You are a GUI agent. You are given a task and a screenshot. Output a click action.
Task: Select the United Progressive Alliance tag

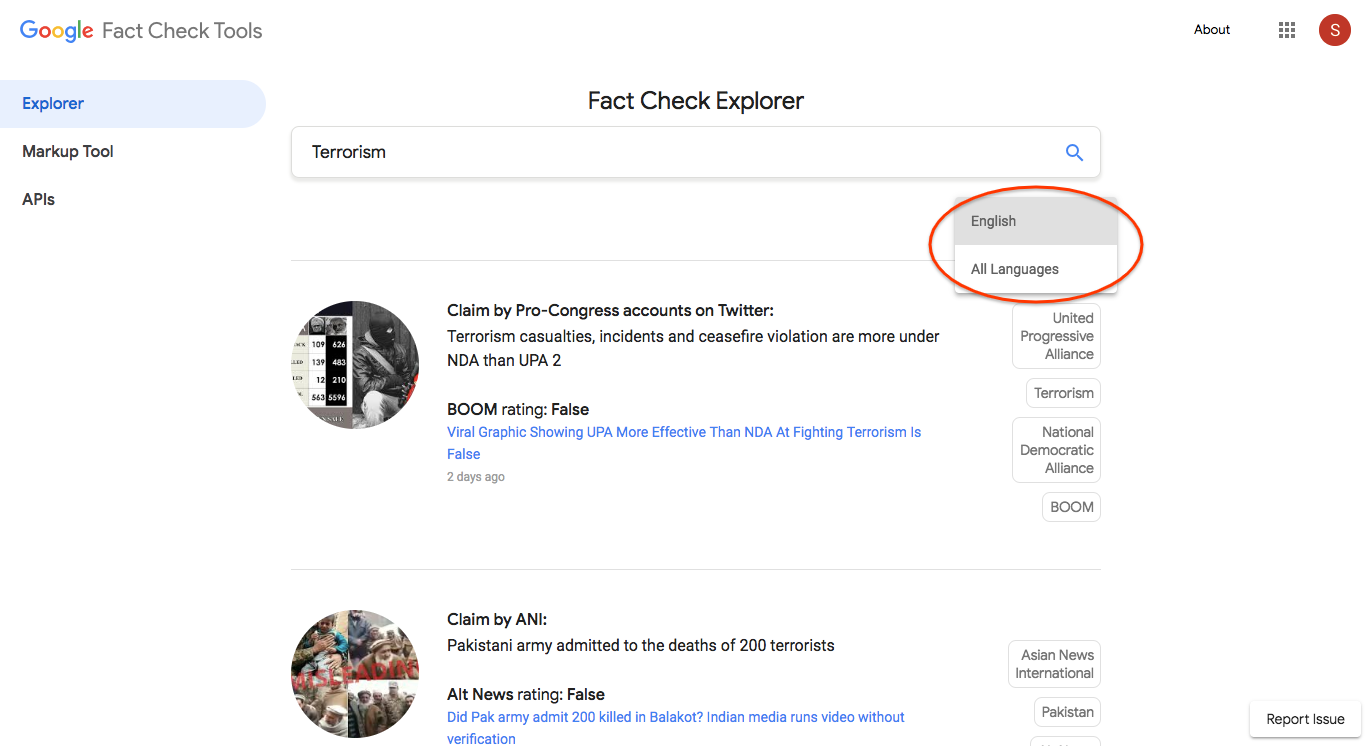(x=1056, y=336)
